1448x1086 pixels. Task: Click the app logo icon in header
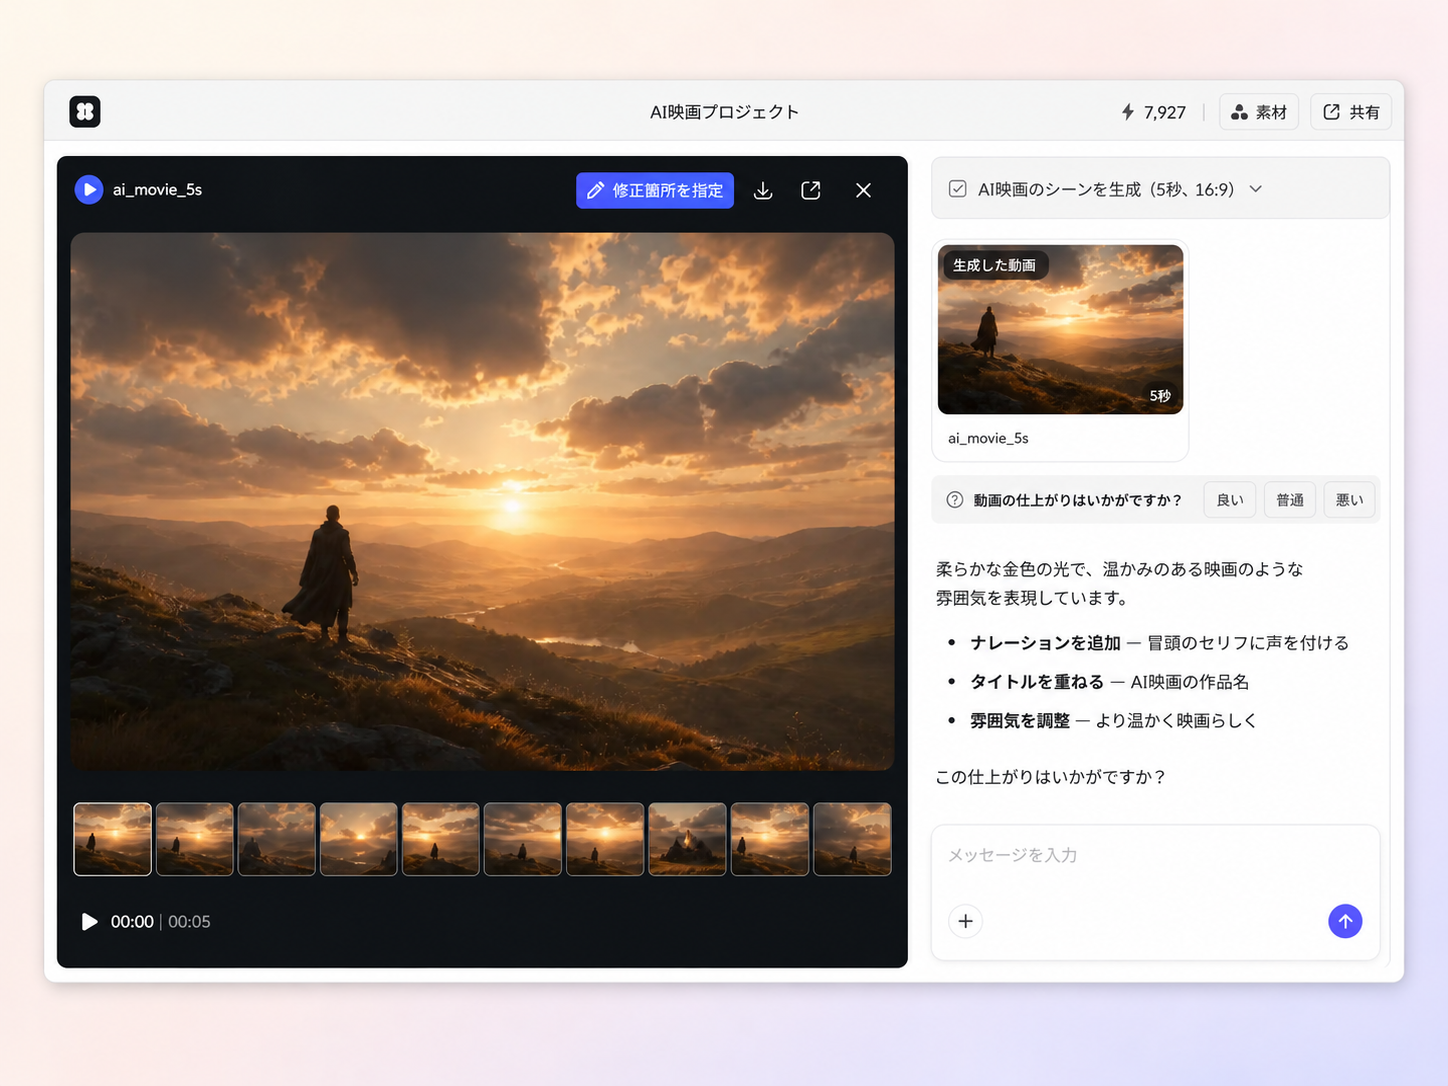[x=85, y=111]
